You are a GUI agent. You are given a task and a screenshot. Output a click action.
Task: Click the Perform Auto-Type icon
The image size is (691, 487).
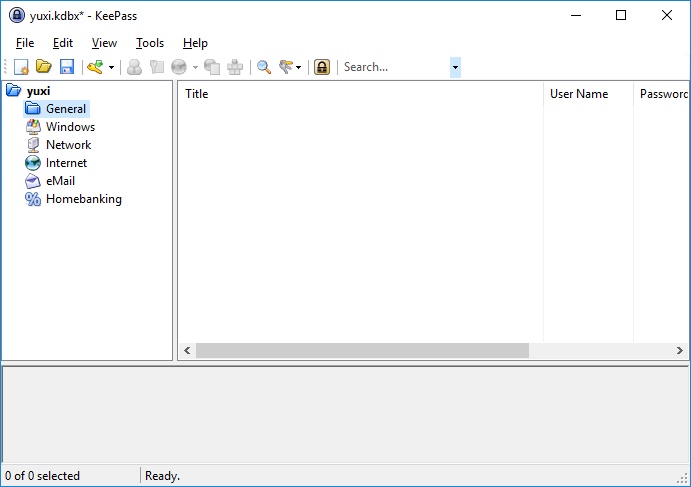(235, 67)
